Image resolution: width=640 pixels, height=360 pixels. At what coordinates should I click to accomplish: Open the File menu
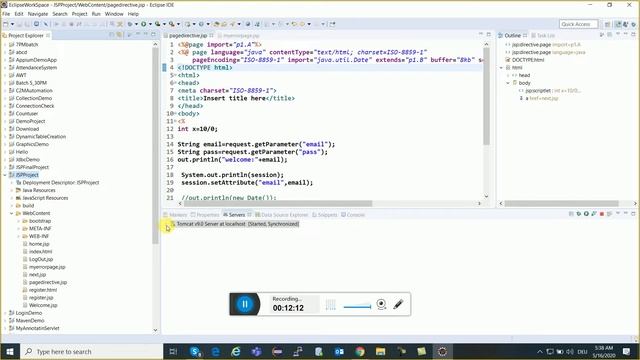pos(6,14)
